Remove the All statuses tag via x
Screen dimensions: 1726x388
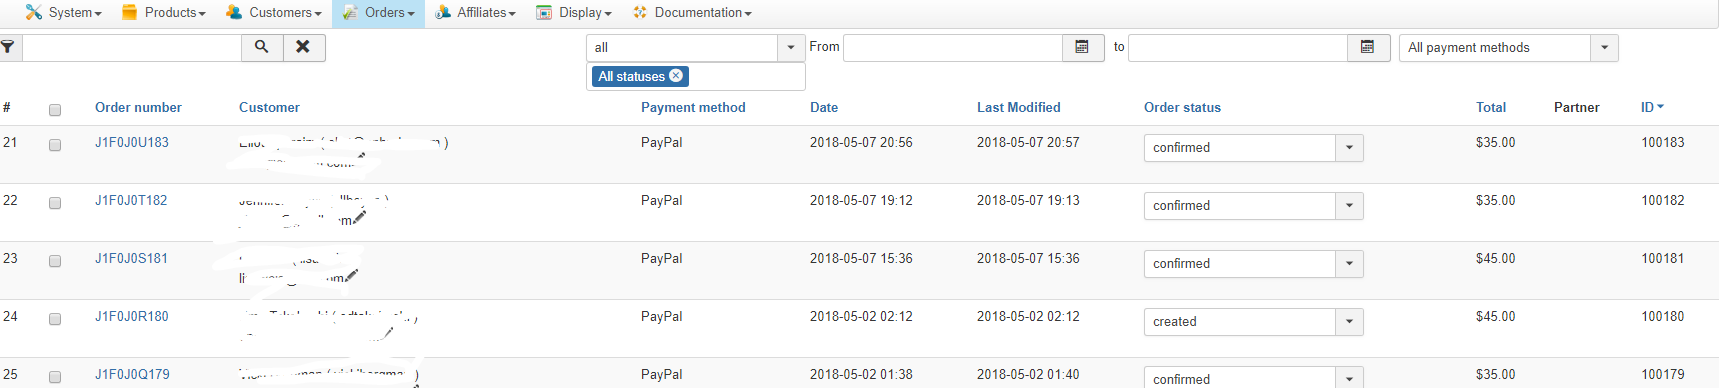click(x=676, y=76)
